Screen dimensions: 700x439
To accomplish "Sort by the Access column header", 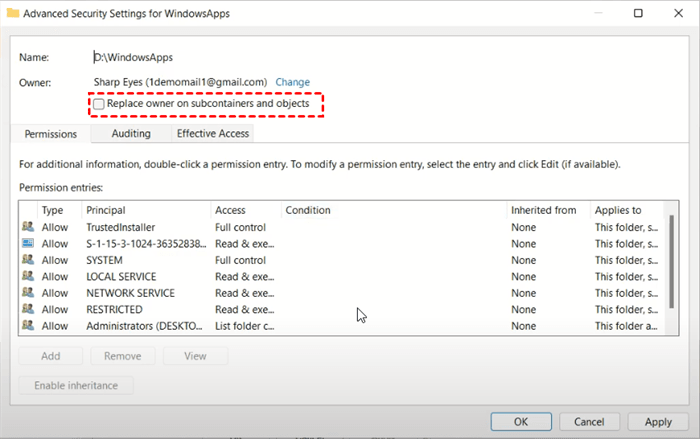I will (x=230, y=210).
